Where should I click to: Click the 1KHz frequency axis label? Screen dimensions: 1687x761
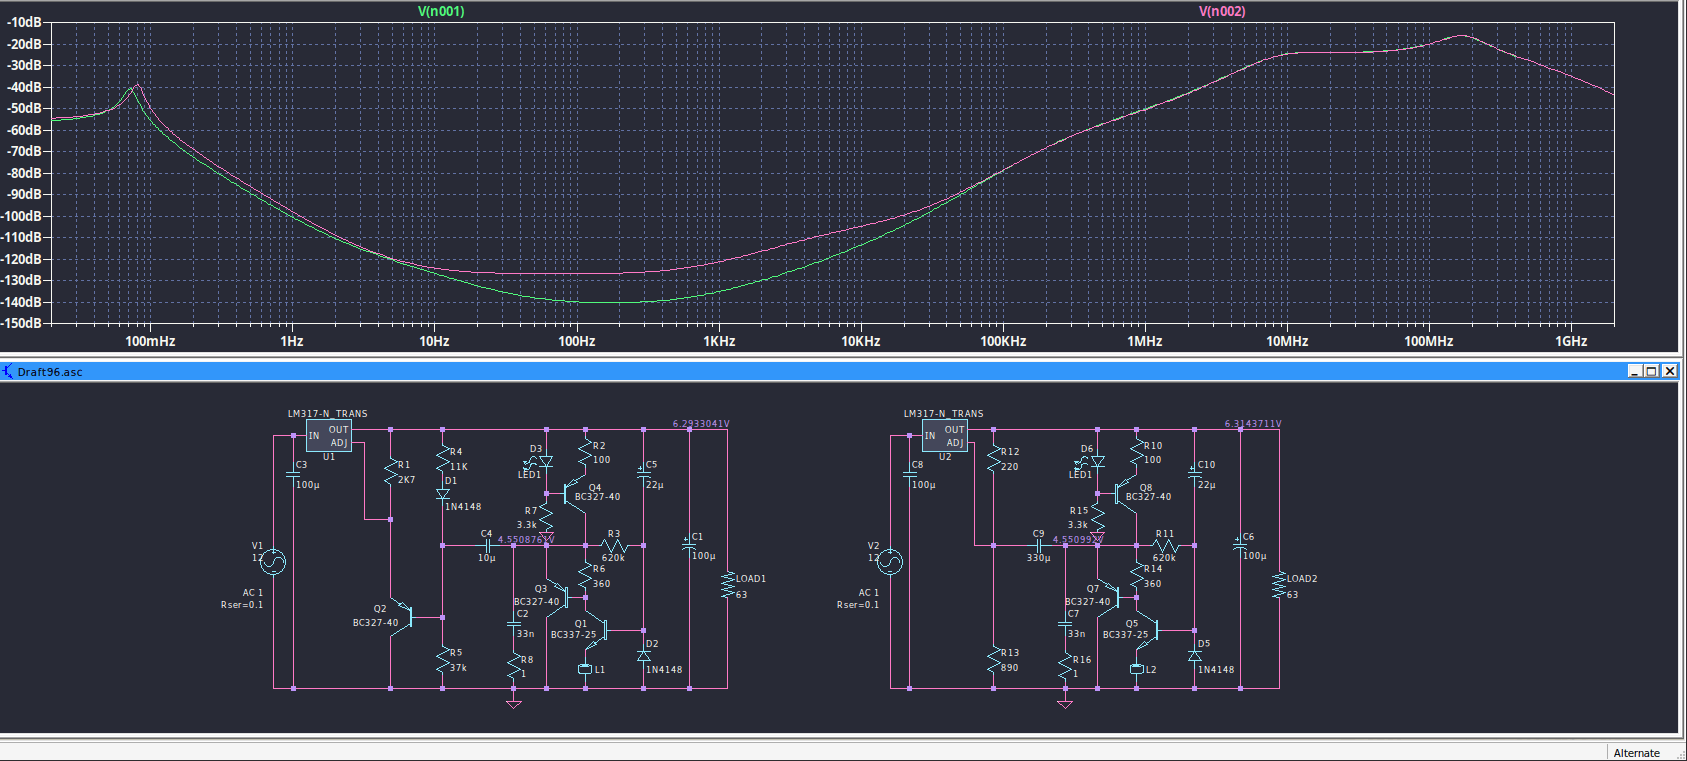(719, 341)
